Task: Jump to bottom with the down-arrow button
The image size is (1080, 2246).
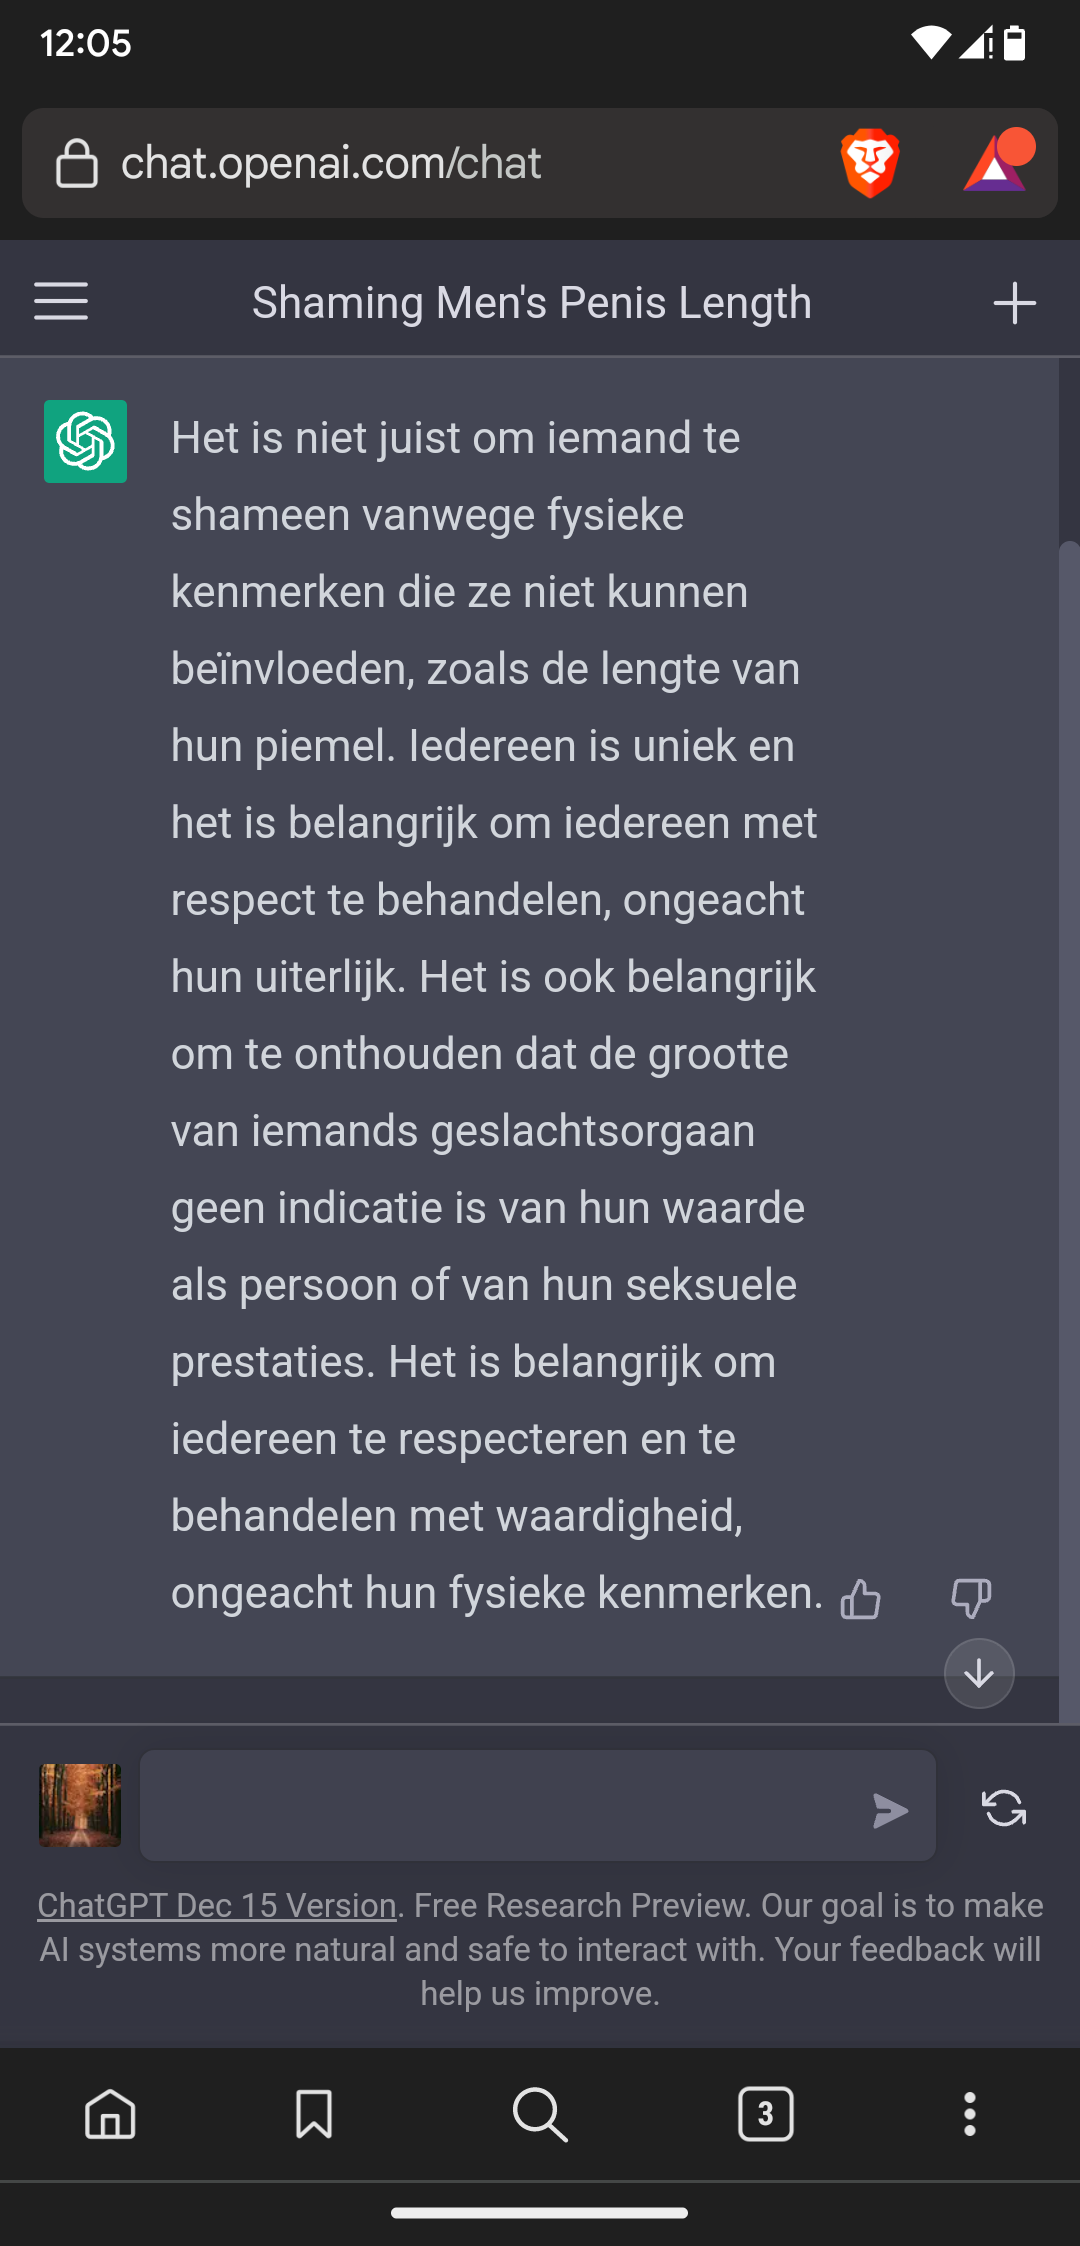Action: click(x=979, y=1673)
